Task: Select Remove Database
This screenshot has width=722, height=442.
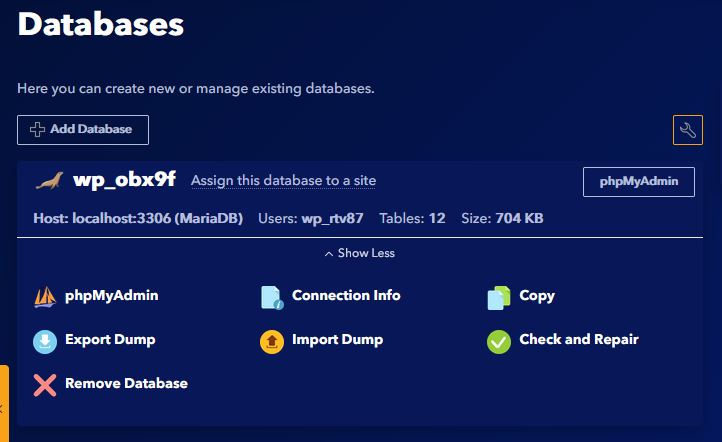Action: point(127,383)
